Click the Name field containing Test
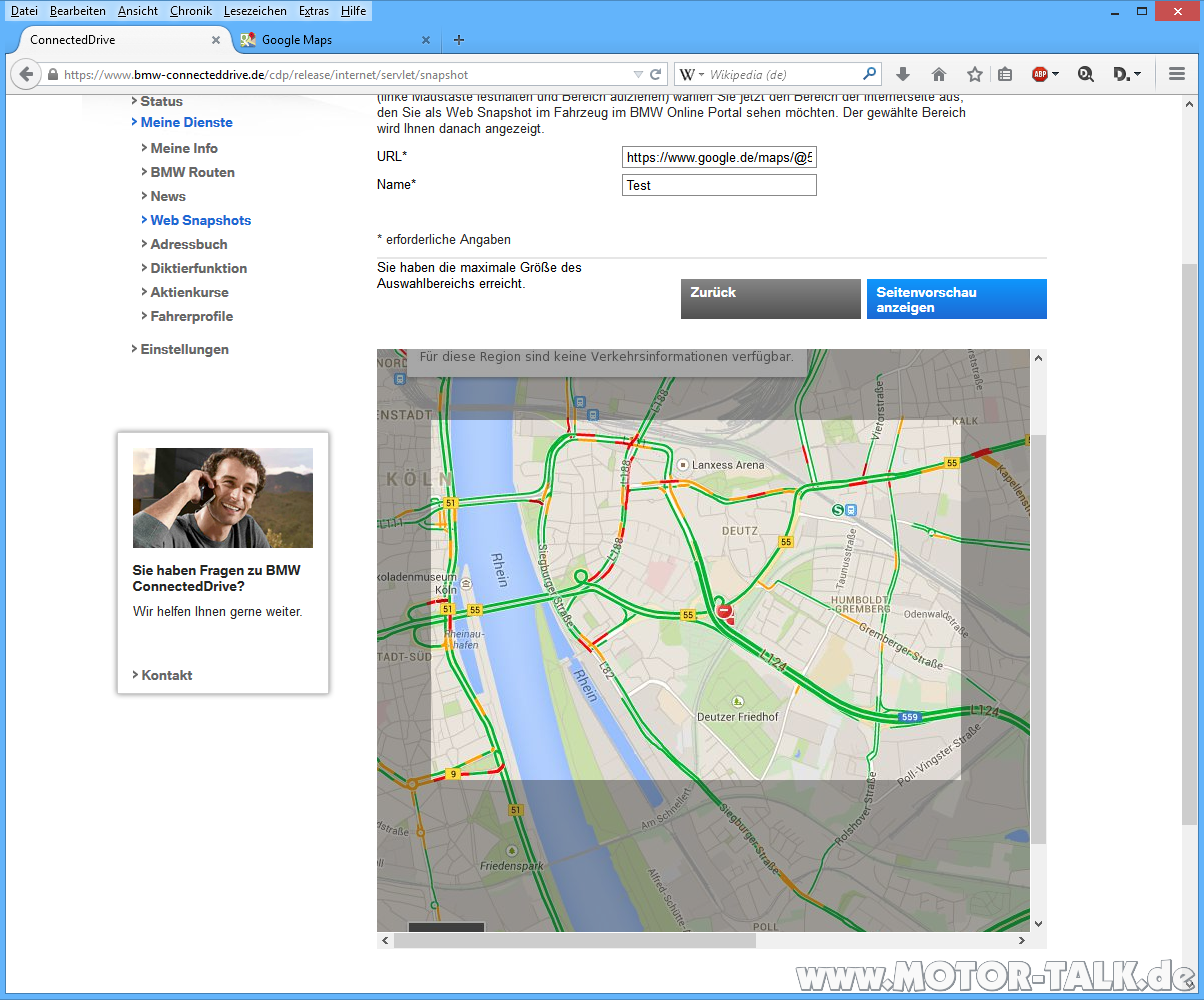The width and height of the screenshot is (1204, 1000). [719, 185]
